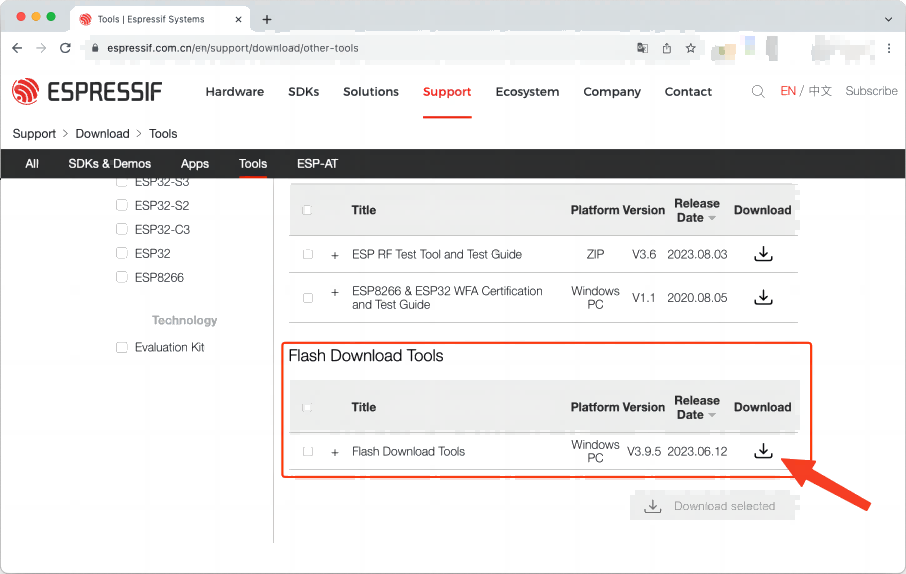Click the '2023.06.12' release date cell
906x574 pixels.
[x=697, y=451]
